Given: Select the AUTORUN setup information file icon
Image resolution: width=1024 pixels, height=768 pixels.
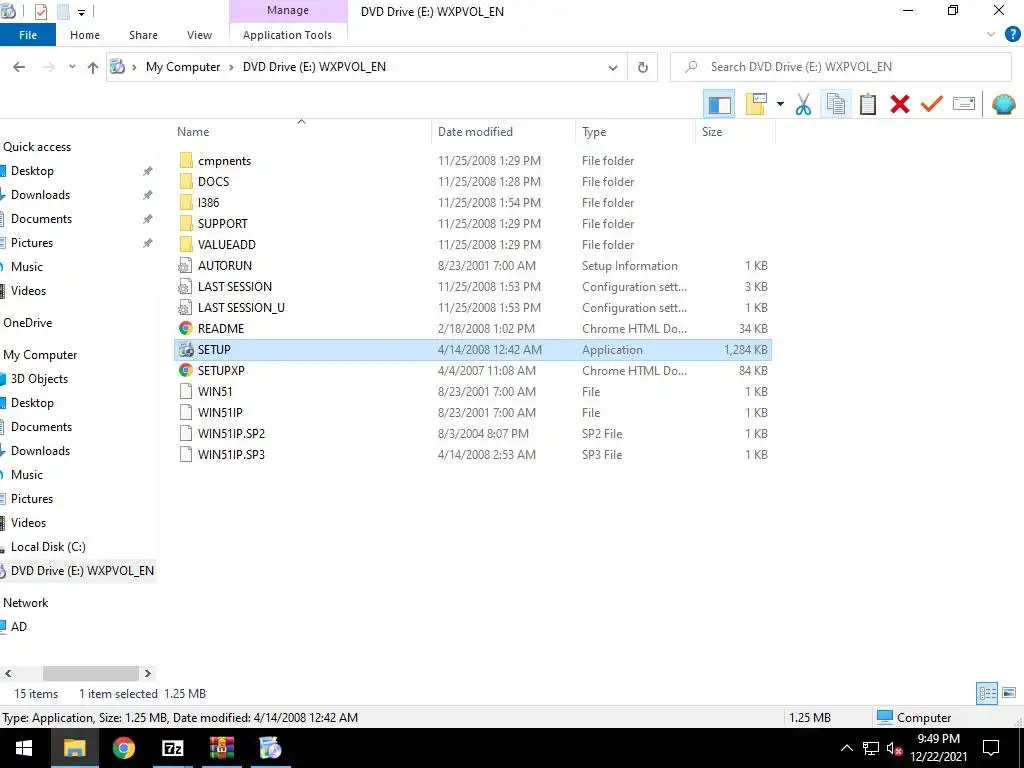Looking at the screenshot, I should [186, 266].
